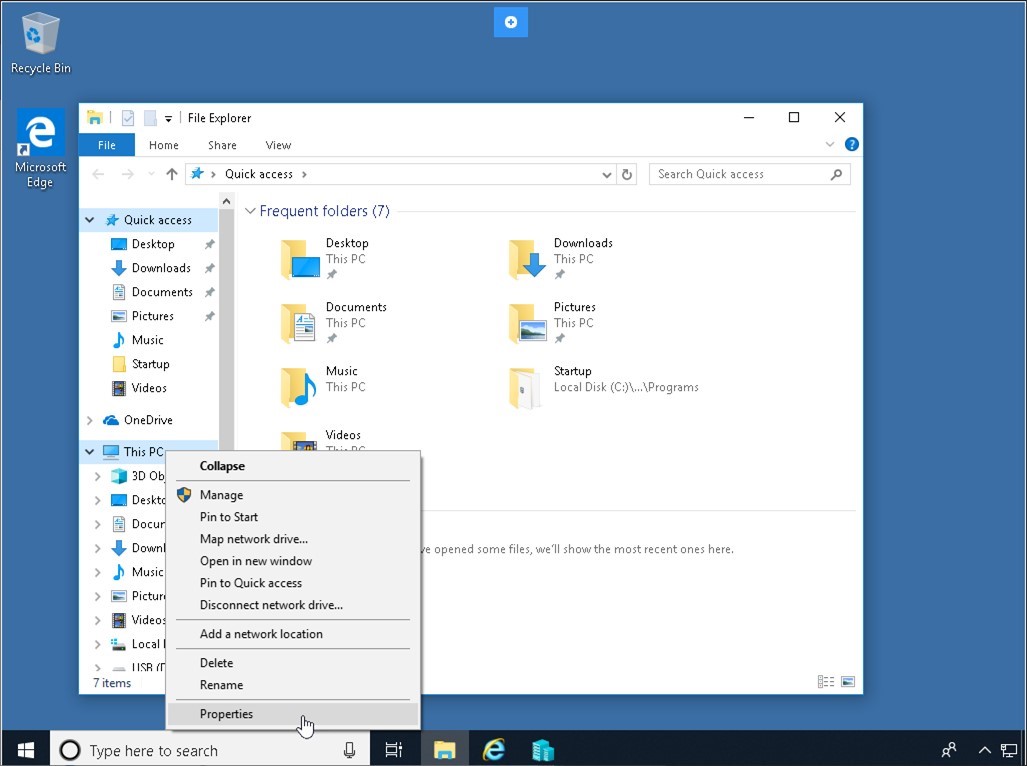Viewport: 1027px width, 766px height.
Task: Switch to Details view icon in status bar
Action: (x=826, y=682)
